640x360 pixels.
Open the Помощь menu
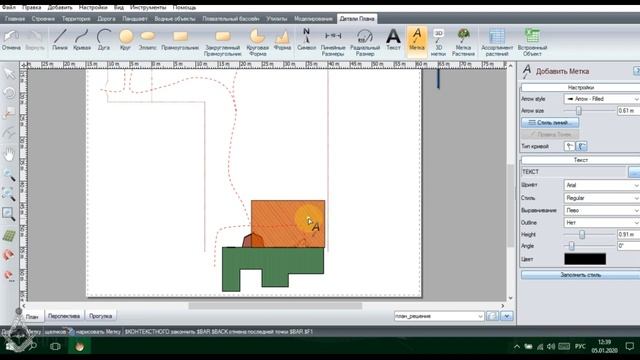coord(184,7)
